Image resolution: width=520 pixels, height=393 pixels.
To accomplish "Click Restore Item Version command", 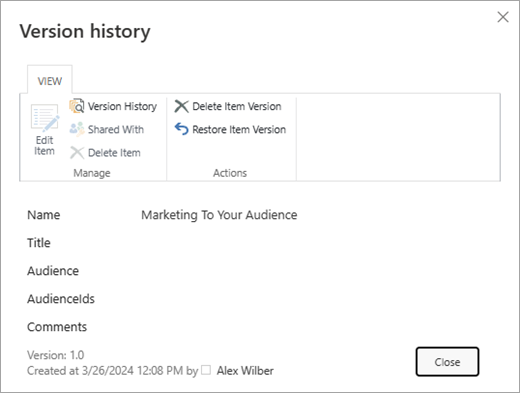I will pyautogui.click(x=230, y=129).
